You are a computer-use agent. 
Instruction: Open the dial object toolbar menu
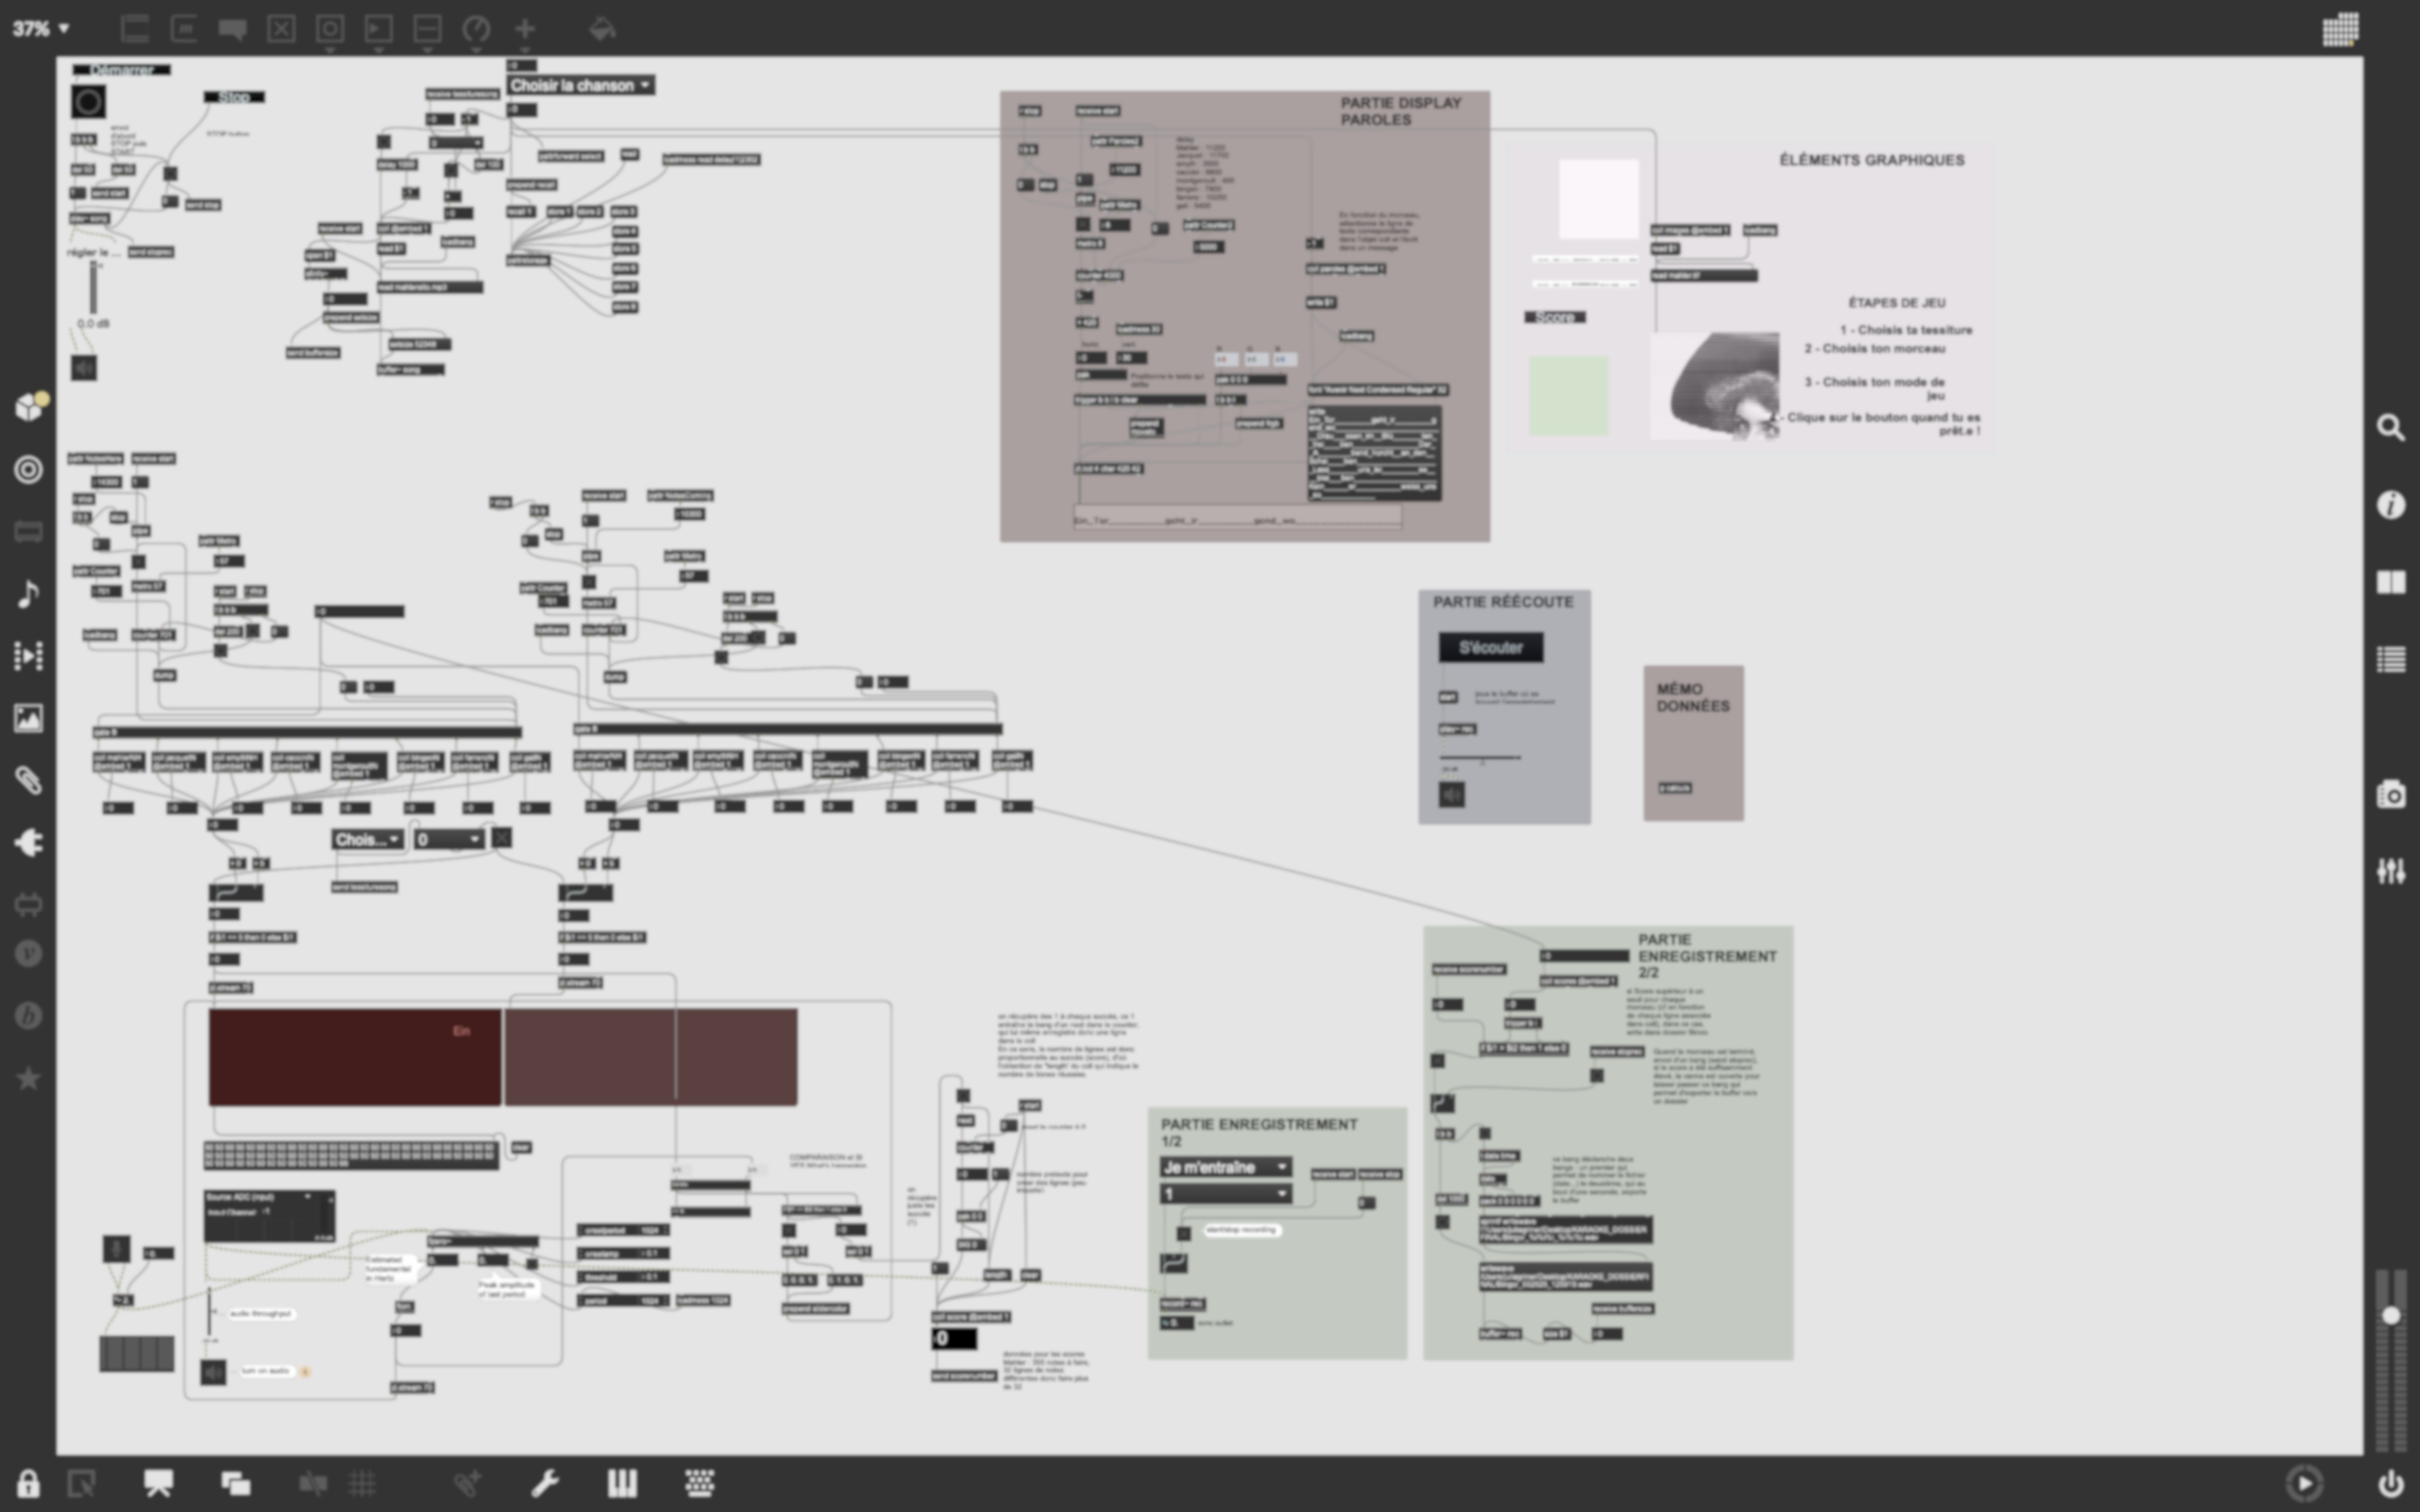[x=476, y=29]
